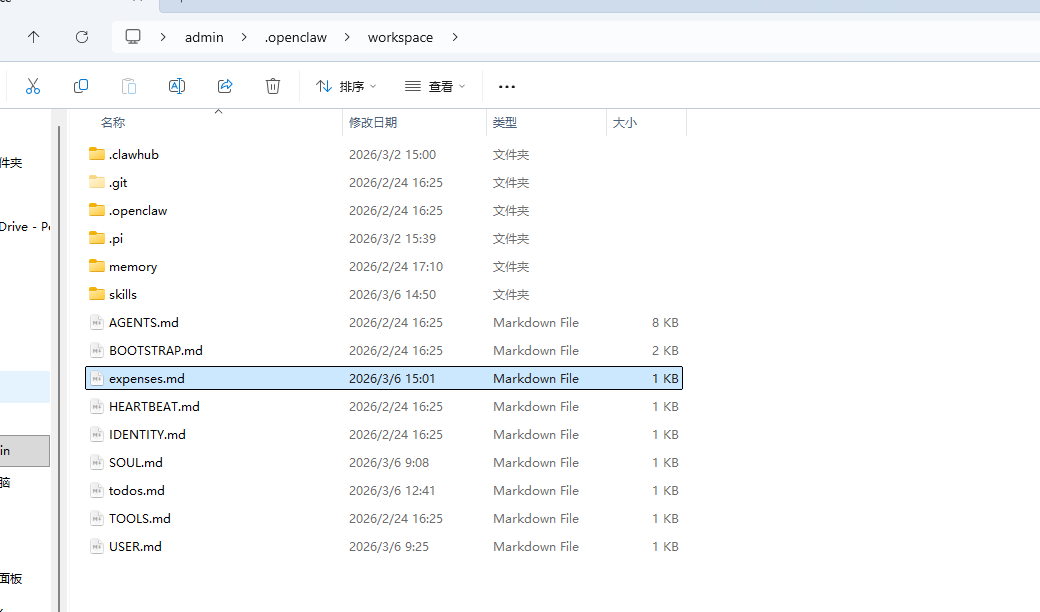This screenshot has height=612, width=1040.
Task: Click the todos.md file icon
Action: coord(97,491)
